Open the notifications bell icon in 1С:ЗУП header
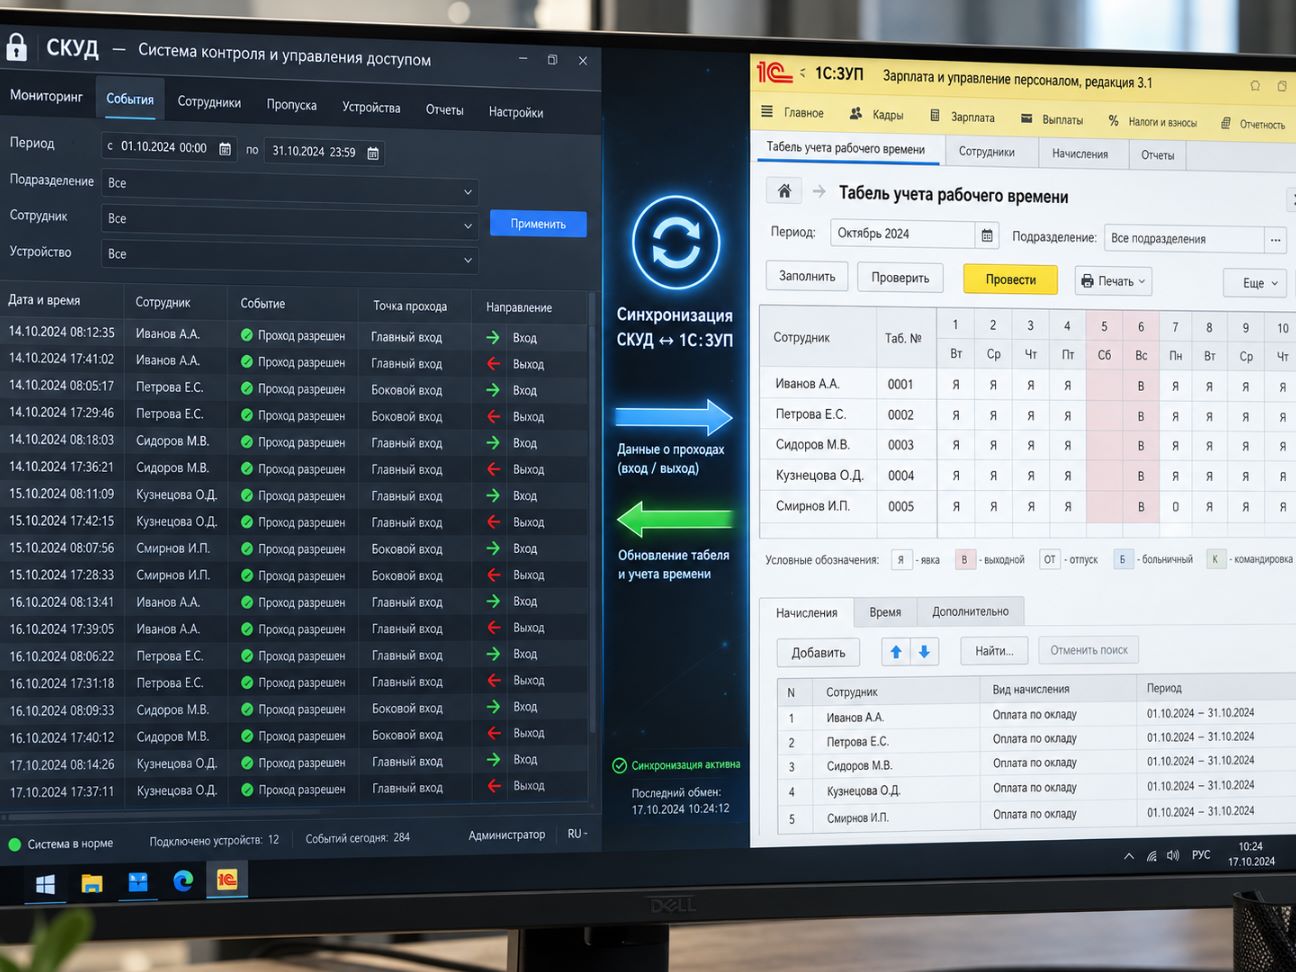Image resolution: width=1296 pixels, height=972 pixels. point(1255,85)
